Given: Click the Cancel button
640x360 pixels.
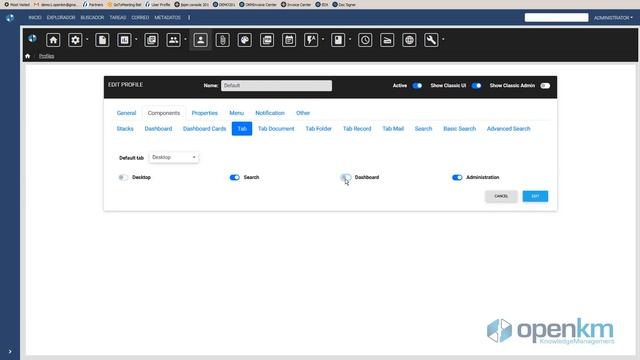Looking at the screenshot, I should pyautogui.click(x=501, y=196).
